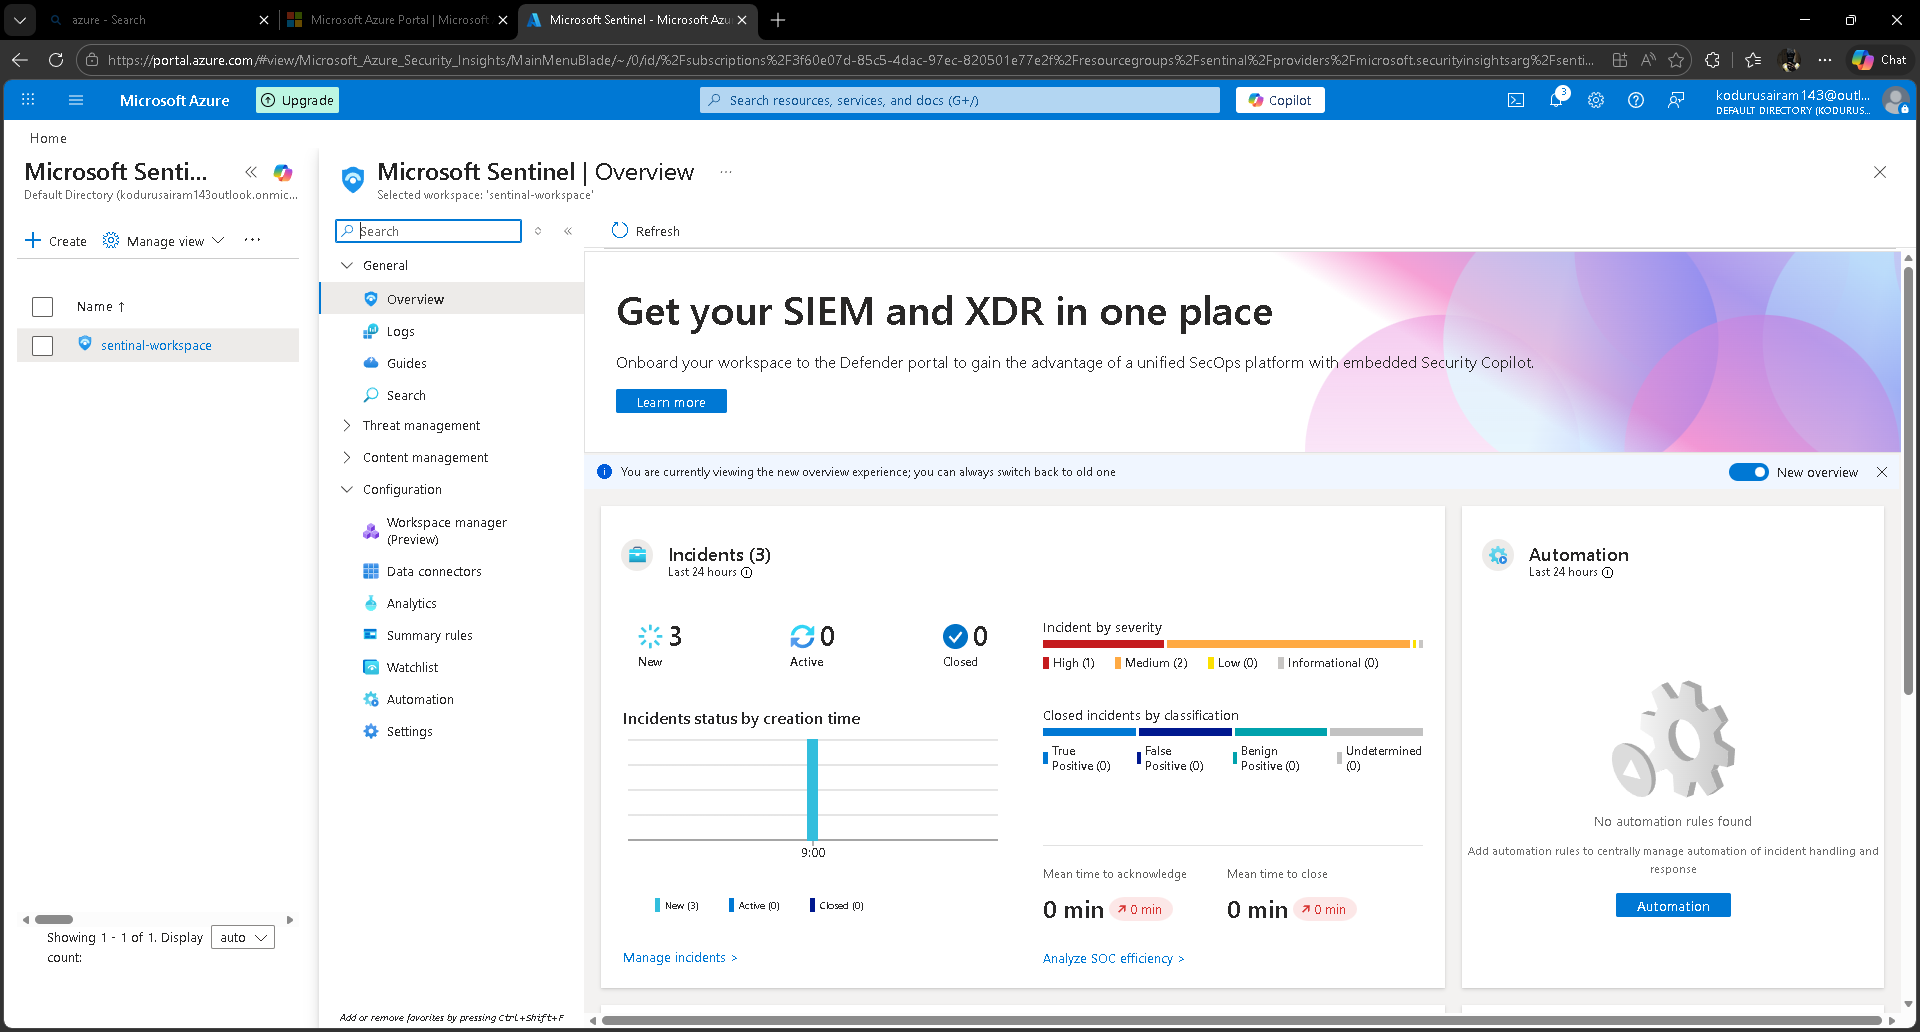Screen dimensions: 1920x1032
Task: Open the notifications bell icon
Action: click(1556, 100)
